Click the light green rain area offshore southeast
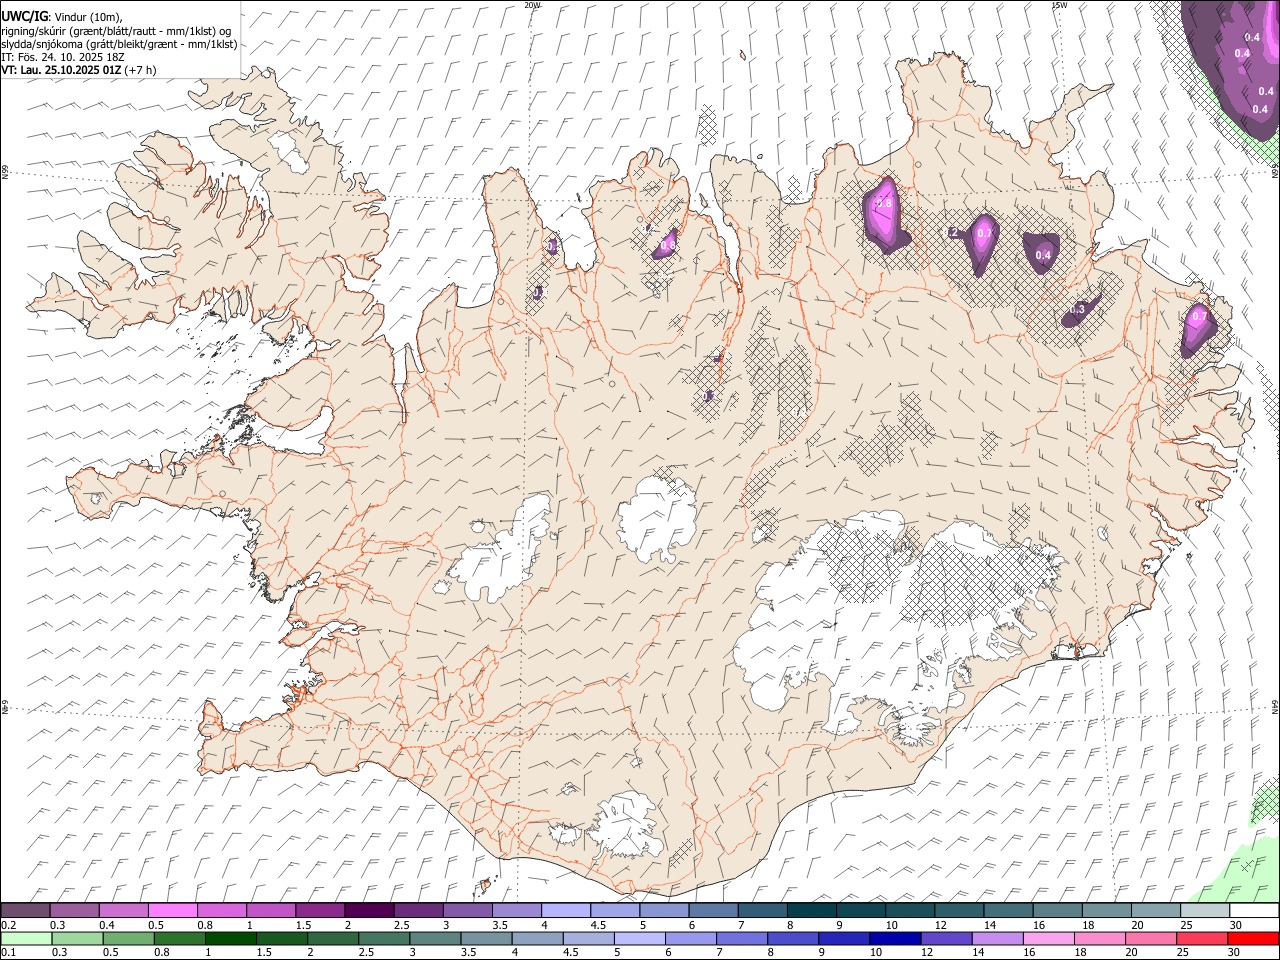This screenshot has height=960, width=1280. point(1238,873)
